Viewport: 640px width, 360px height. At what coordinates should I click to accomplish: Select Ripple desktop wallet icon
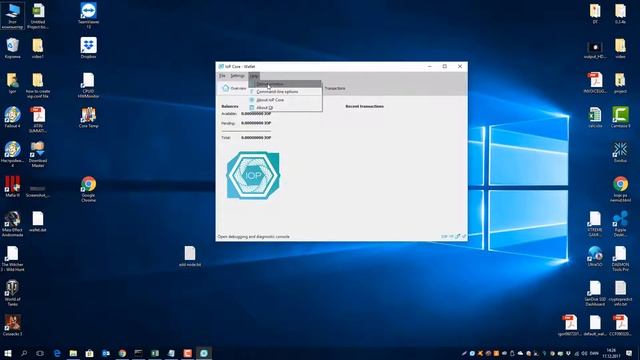click(620, 224)
